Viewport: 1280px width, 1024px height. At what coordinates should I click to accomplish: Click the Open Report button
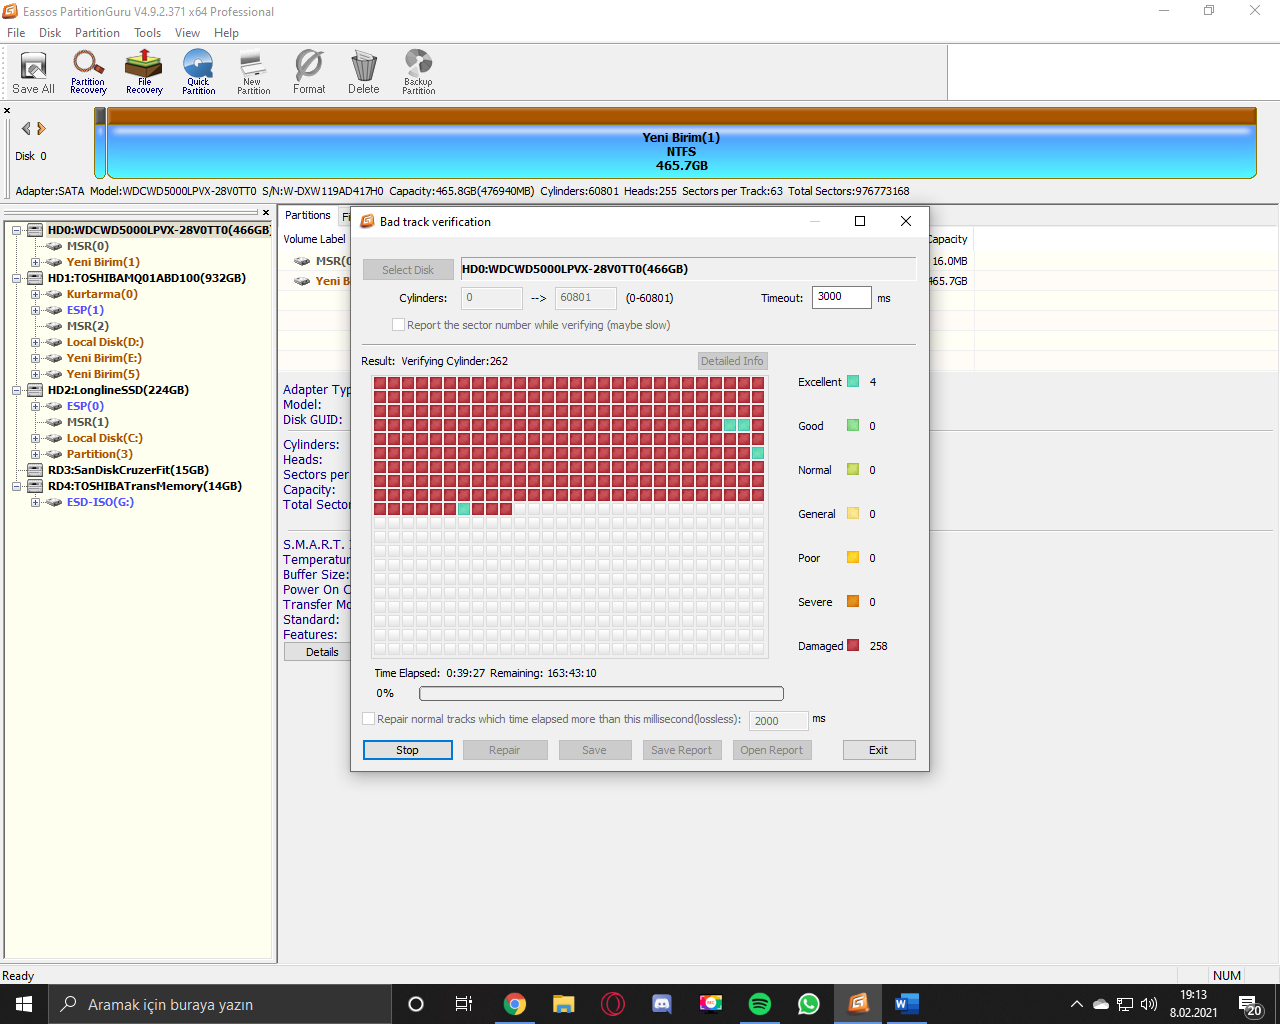(772, 750)
